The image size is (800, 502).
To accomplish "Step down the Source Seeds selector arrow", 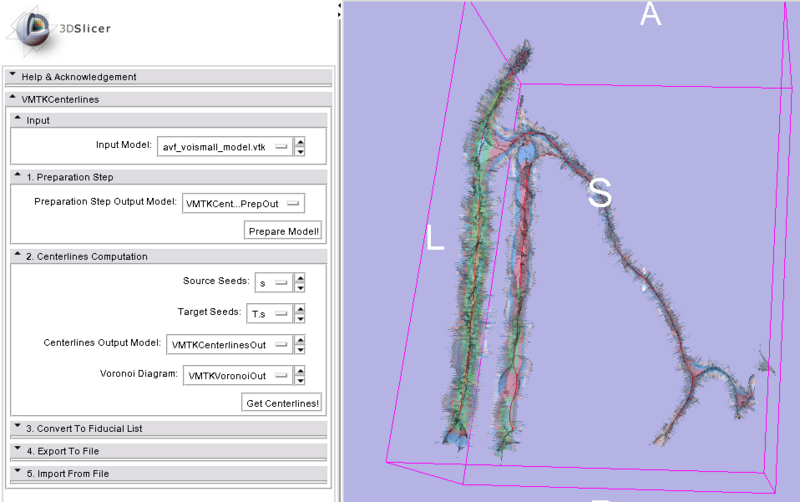I will 300,289.
